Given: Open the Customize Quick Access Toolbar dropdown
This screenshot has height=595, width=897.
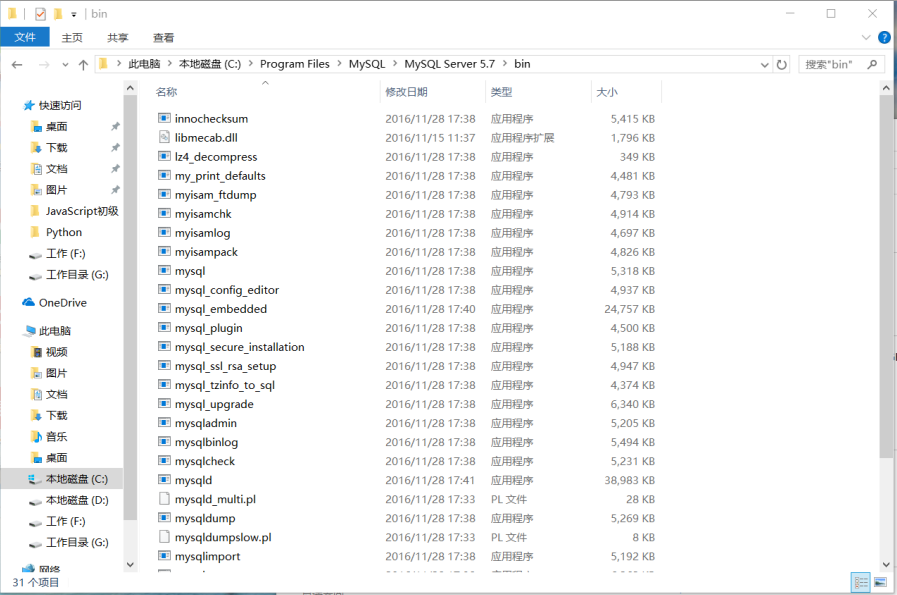Looking at the screenshot, I should [x=74, y=15].
